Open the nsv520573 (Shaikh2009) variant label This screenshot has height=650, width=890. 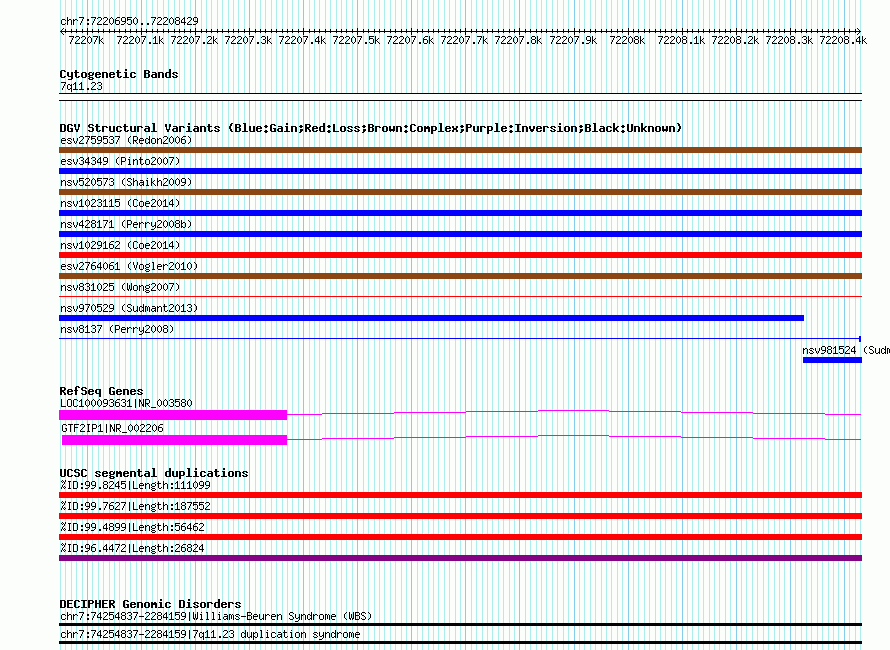pos(126,182)
